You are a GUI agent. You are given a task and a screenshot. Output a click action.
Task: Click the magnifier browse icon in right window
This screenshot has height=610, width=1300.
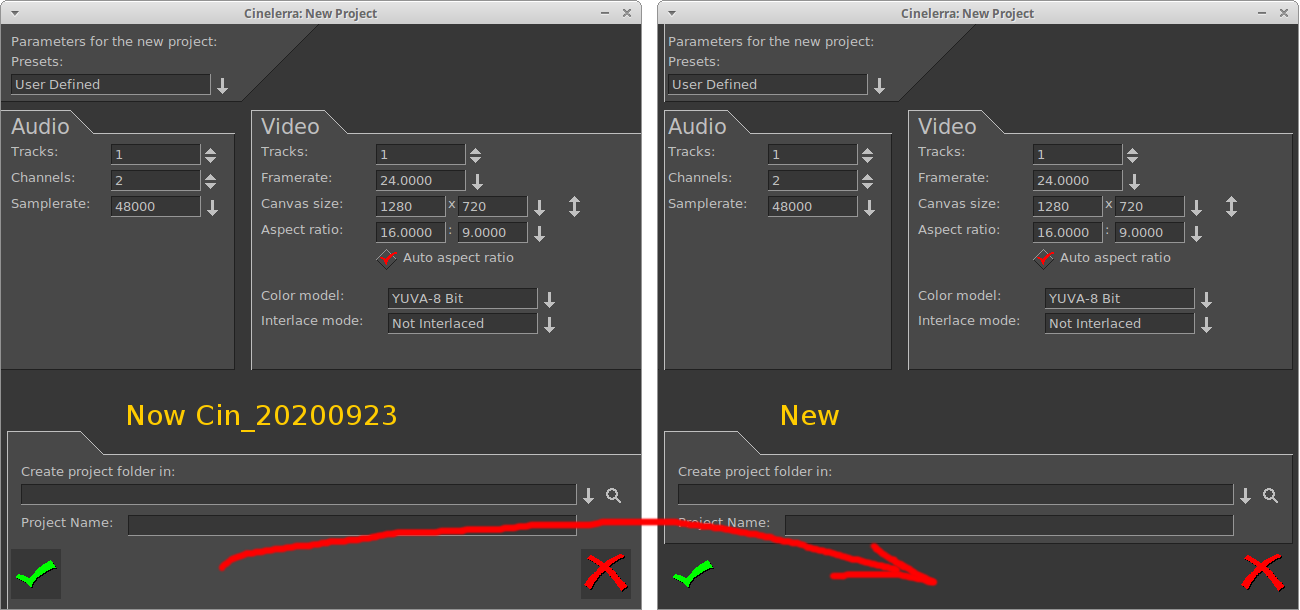(1270, 495)
